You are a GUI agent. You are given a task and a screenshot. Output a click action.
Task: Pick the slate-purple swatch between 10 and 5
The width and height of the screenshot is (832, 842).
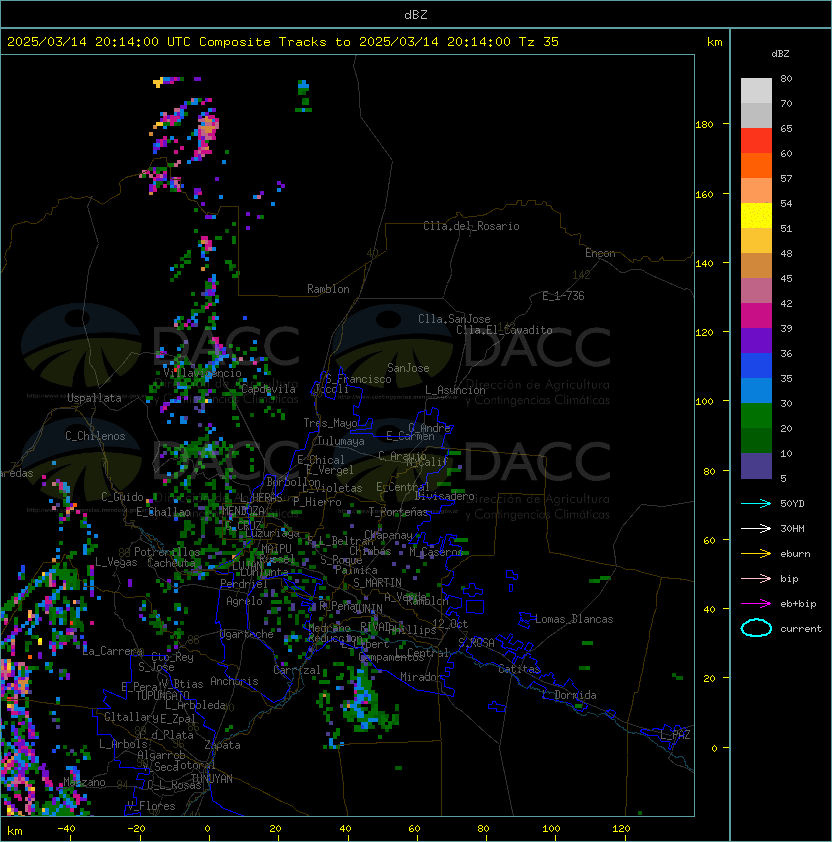point(756,466)
